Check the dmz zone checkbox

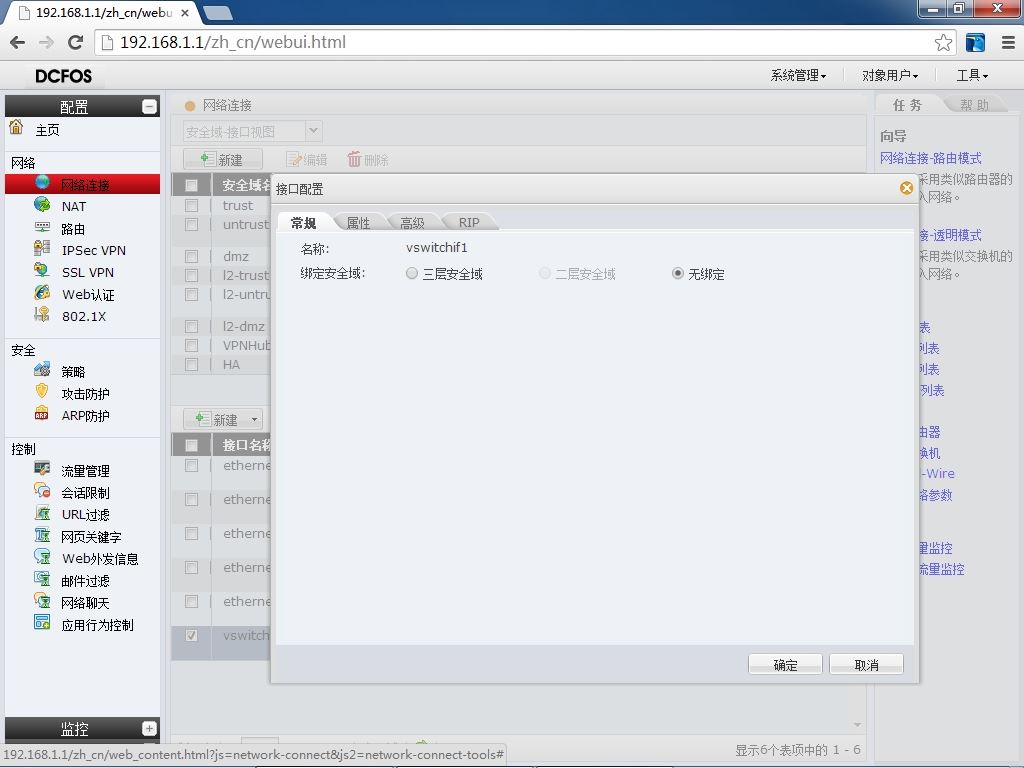[x=191, y=257]
